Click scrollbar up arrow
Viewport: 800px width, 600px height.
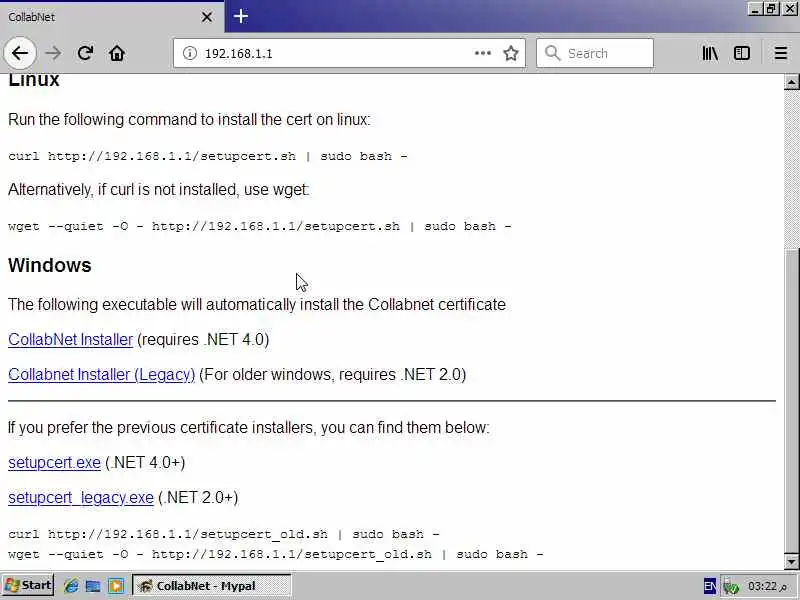(x=791, y=82)
